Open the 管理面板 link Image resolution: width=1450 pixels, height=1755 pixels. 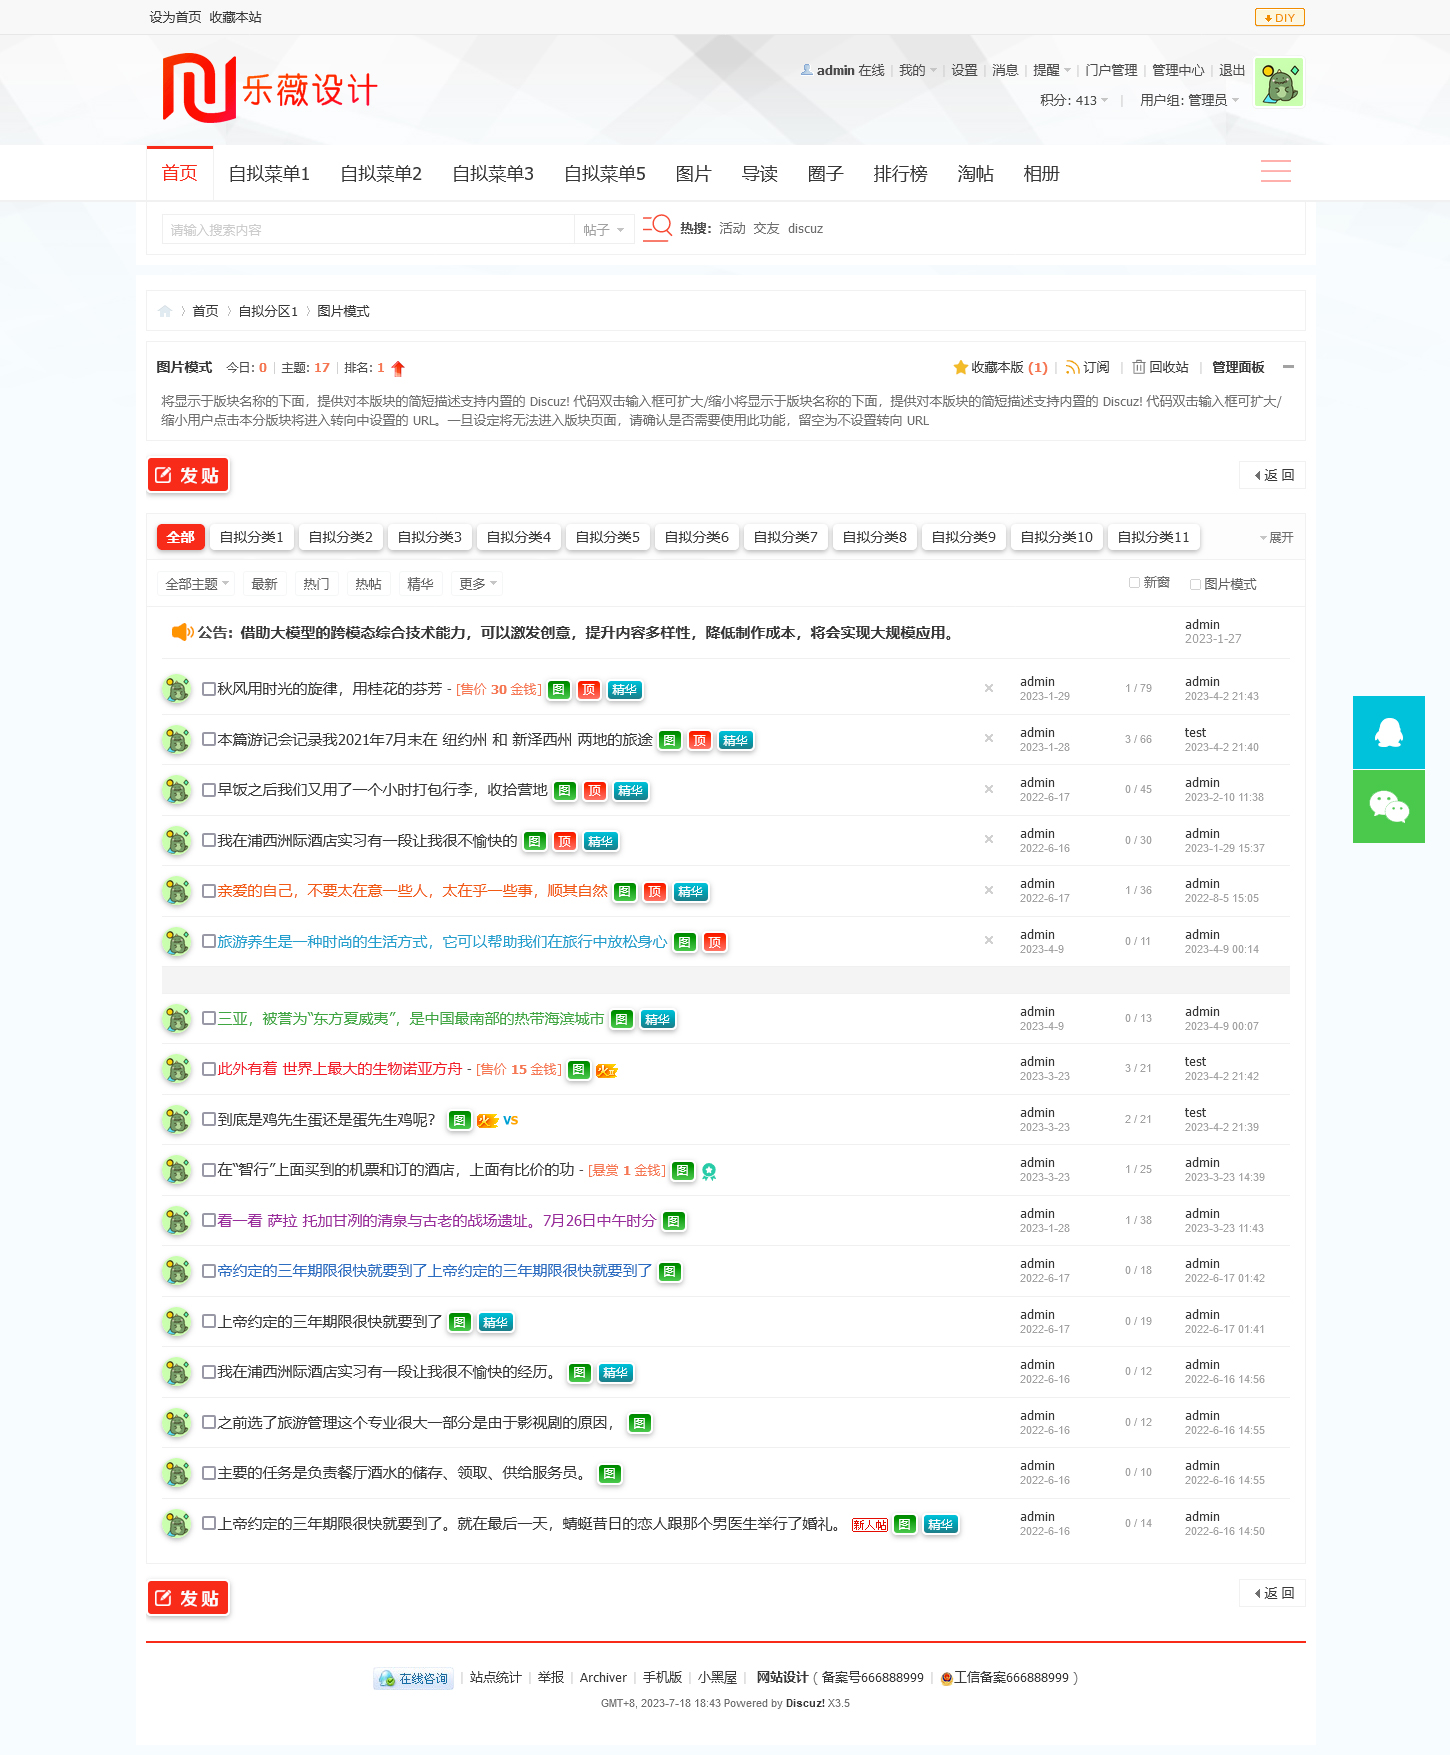click(1237, 367)
